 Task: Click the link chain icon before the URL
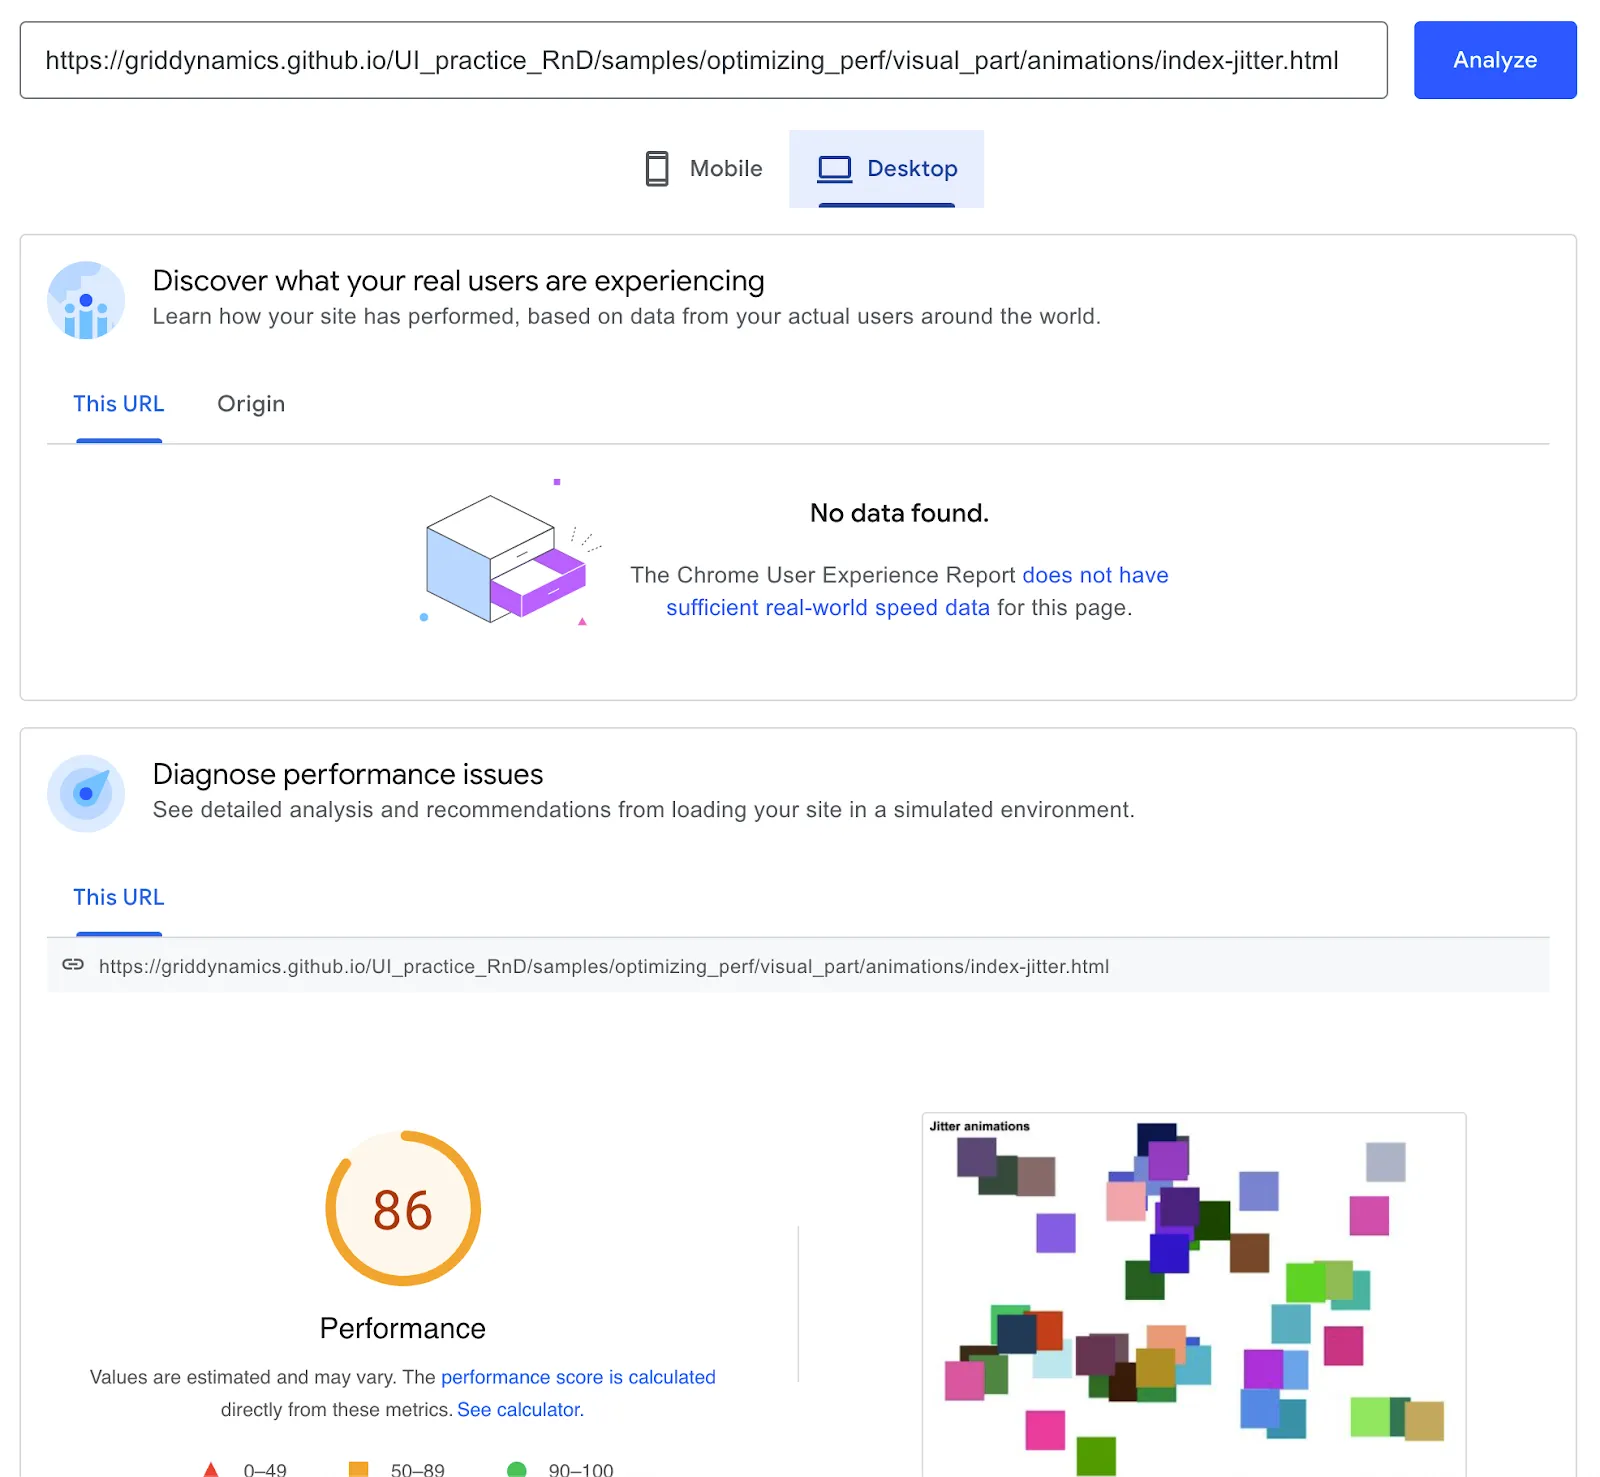pos(73,966)
